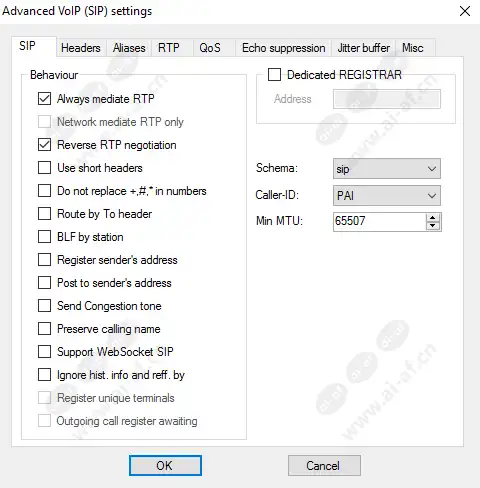The width and height of the screenshot is (480, 488).
Task: Confirm settings with OK button
Action: [x=165, y=466]
